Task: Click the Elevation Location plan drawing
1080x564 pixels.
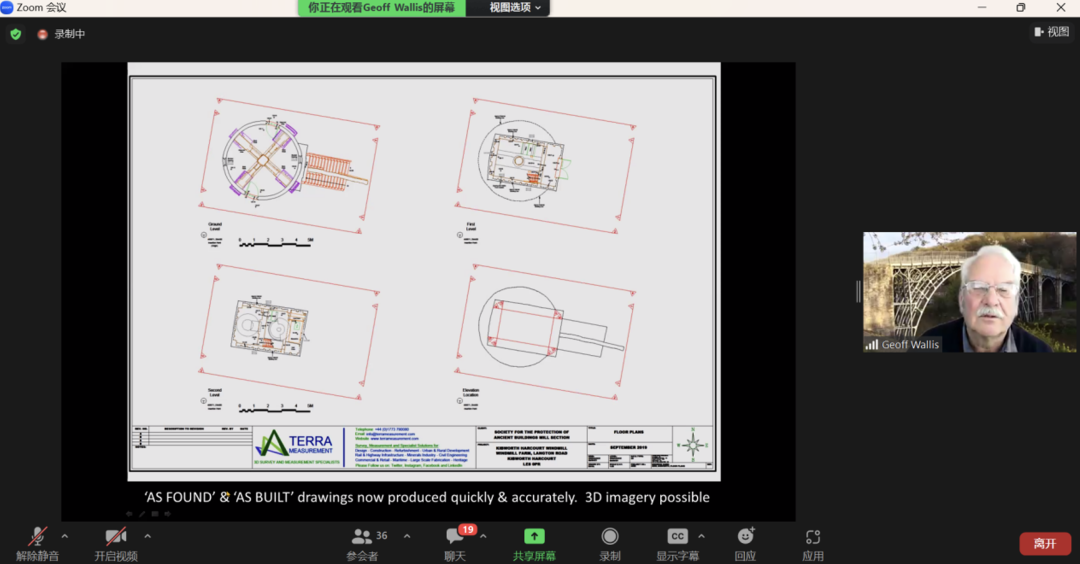Action: tap(546, 332)
